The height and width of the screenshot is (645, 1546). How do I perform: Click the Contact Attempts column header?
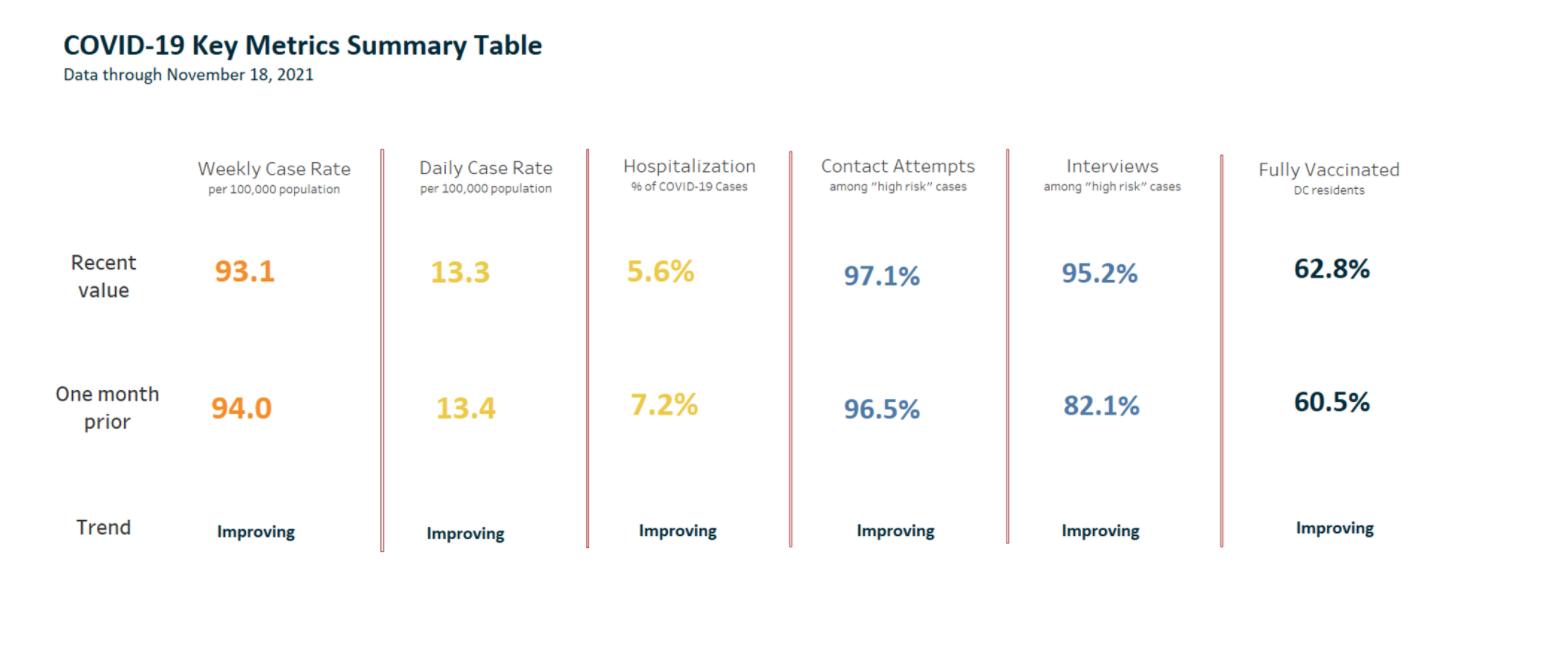[897, 166]
